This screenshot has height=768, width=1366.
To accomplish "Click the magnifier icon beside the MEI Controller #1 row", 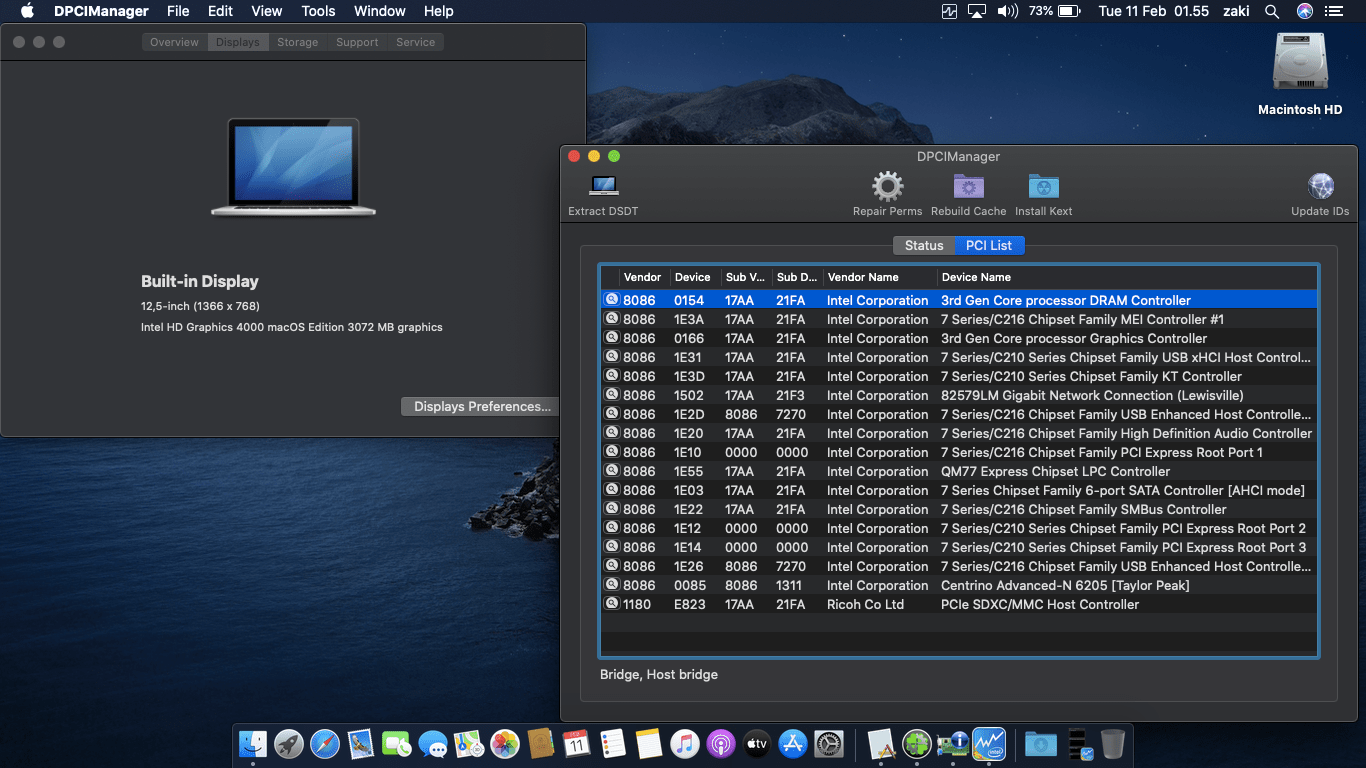I will tap(611, 319).
